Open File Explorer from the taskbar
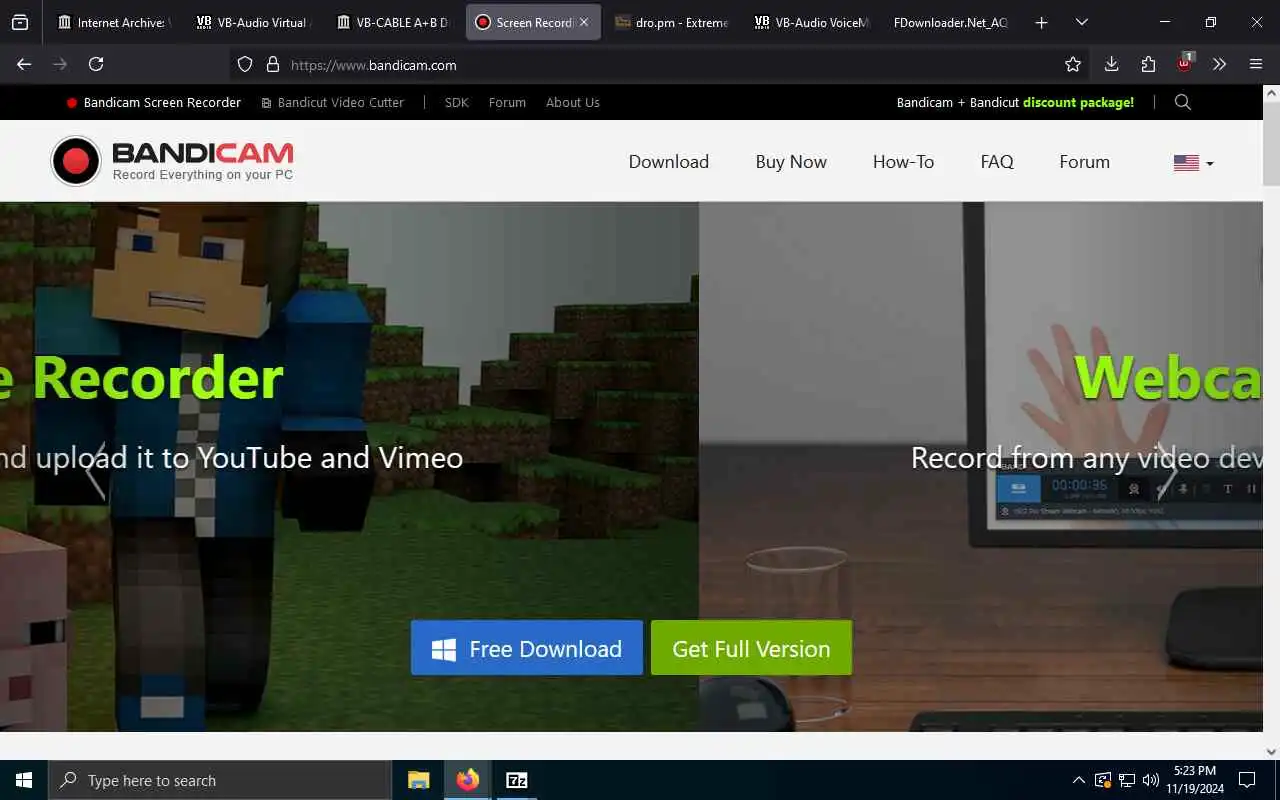The height and width of the screenshot is (800, 1280). click(419, 780)
